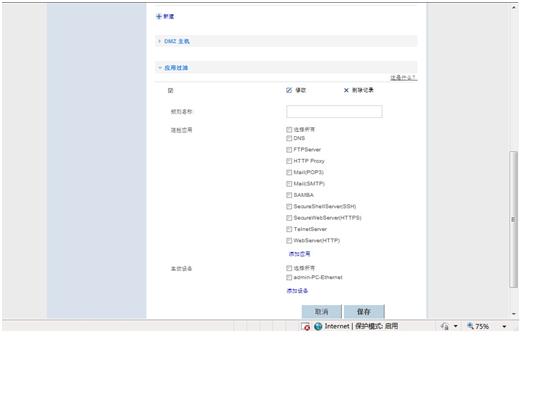Viewport: 558px width, 398px height.
Task: Tick the WebServer(HTTP) checkbox
Action: (289, 241)
